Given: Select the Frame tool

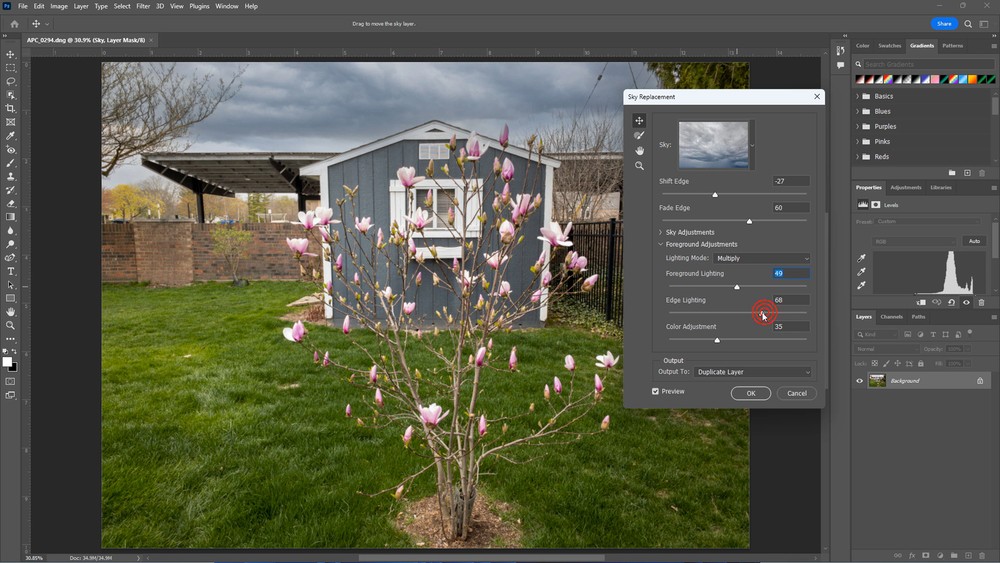Looking at the screenshot, I should click(10, 122).
